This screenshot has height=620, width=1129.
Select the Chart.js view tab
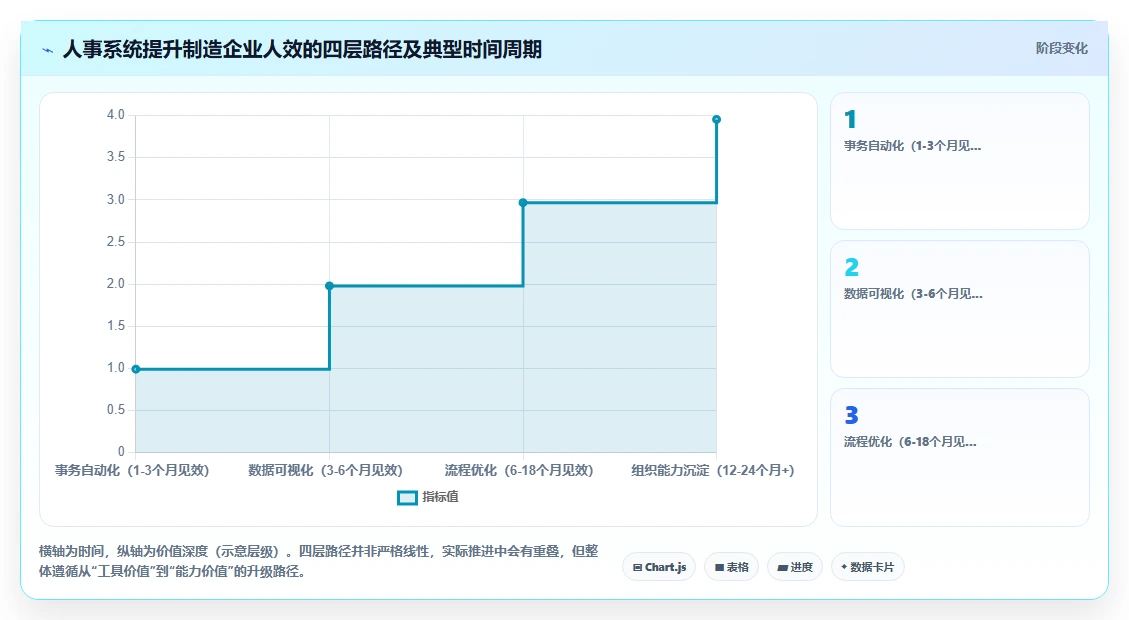point(659,567)
